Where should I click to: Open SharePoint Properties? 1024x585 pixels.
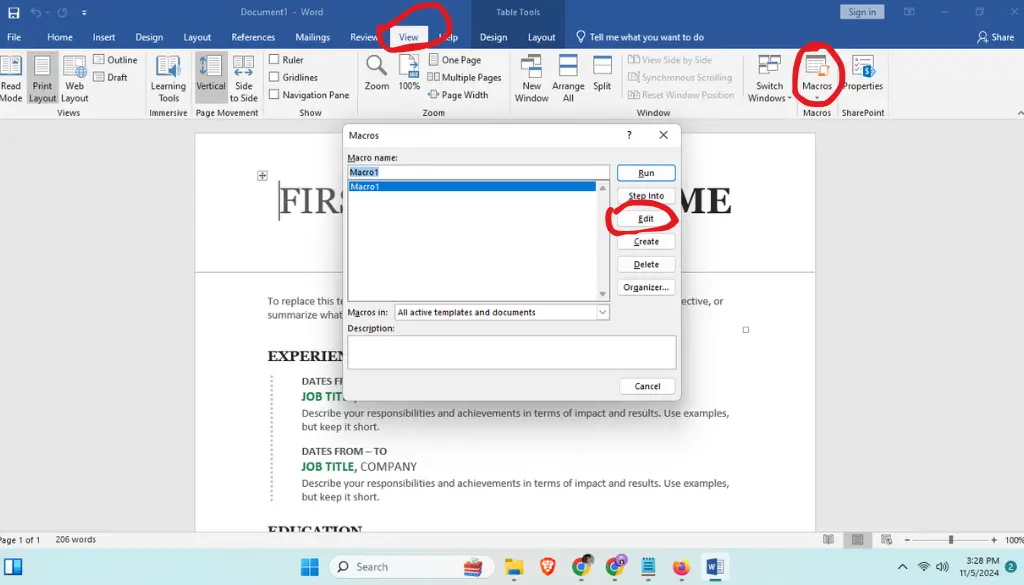tap(863, 73)
